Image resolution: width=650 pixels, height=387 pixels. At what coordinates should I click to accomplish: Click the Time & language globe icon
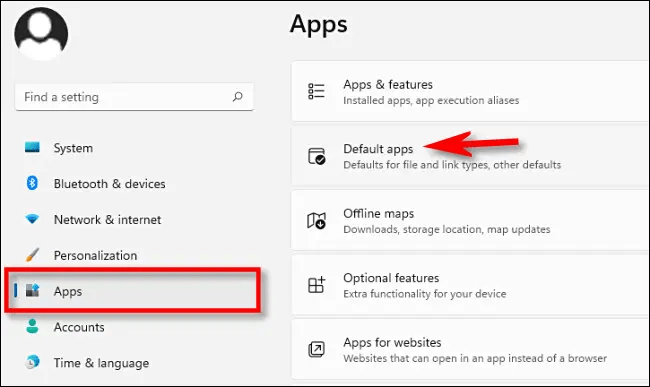pos(32,362)
